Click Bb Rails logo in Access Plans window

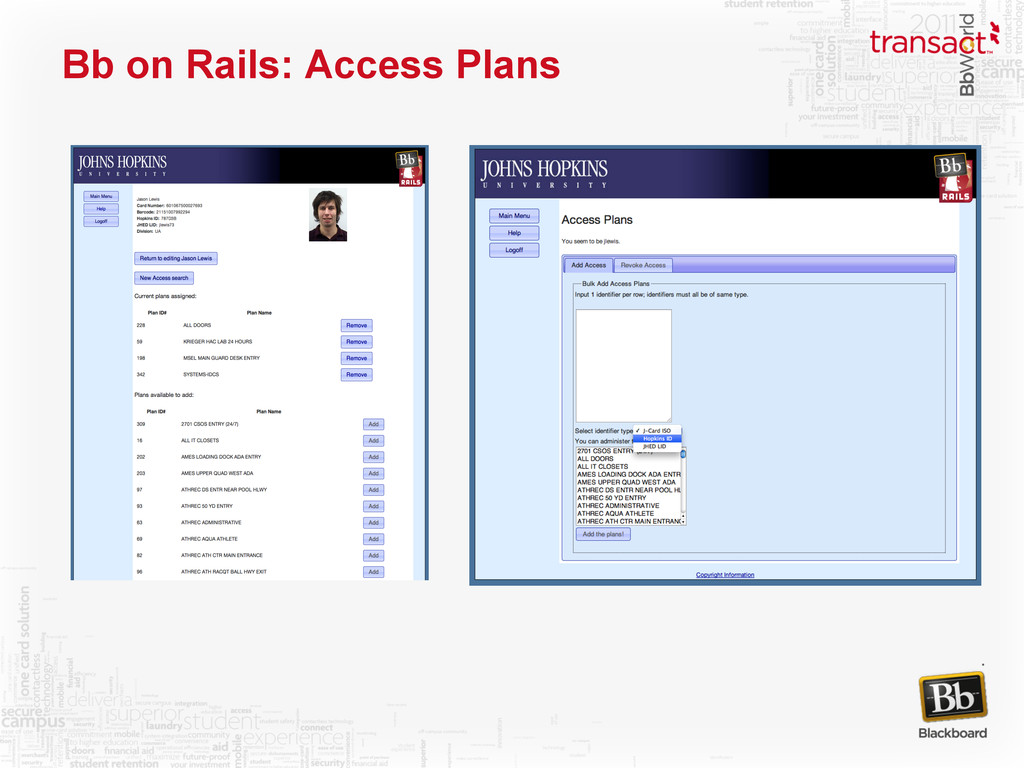(953, 178)
